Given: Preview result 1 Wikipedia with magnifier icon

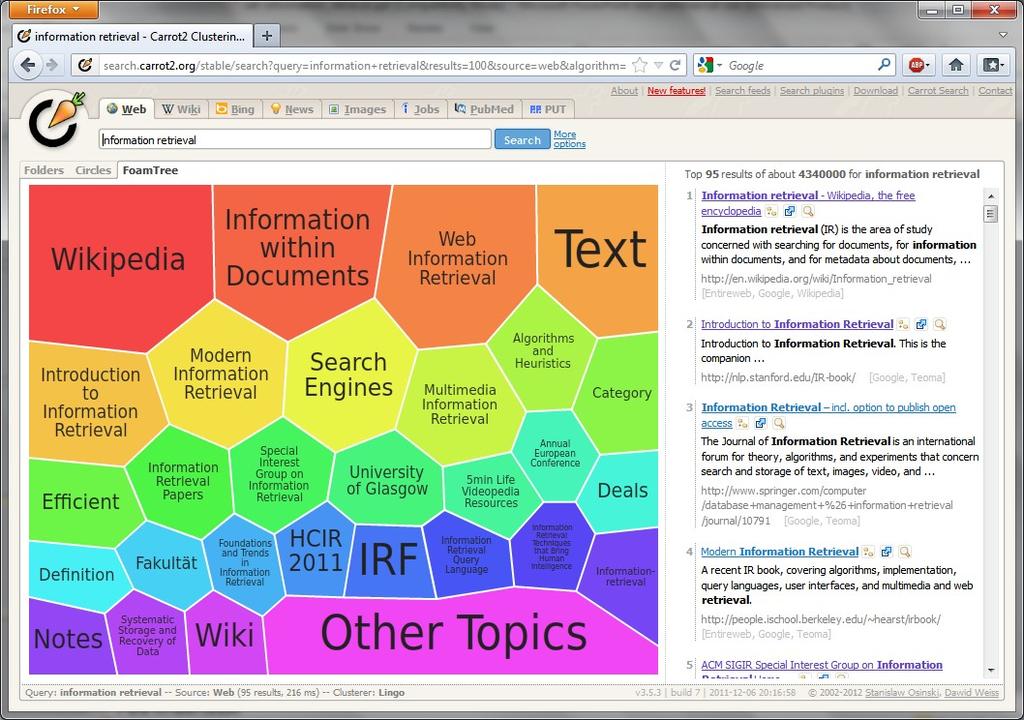Looking at the screenshot, I should tap(808, 211).
